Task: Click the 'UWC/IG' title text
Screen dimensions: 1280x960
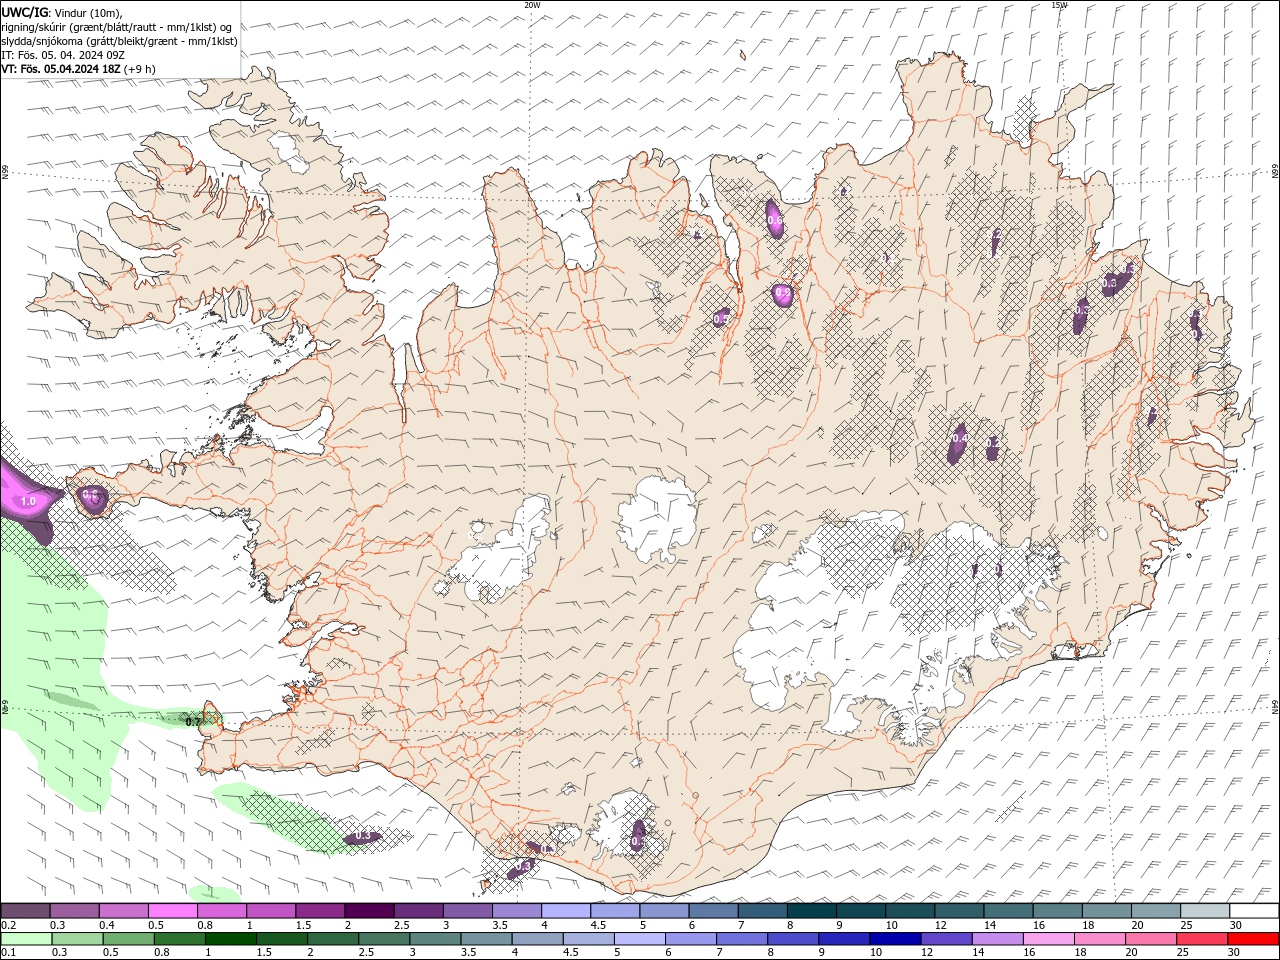Action: click(25, 12)
